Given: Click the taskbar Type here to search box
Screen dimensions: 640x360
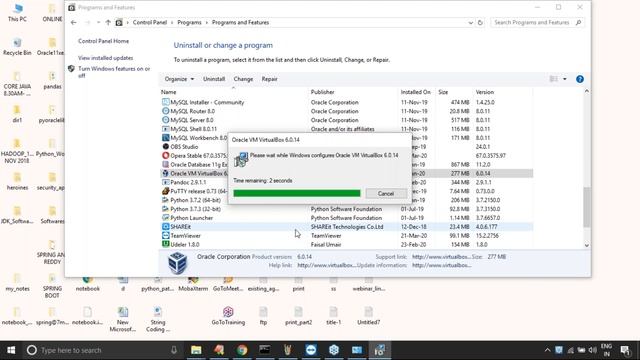Looking at the screenshot, I should (102, 350).
